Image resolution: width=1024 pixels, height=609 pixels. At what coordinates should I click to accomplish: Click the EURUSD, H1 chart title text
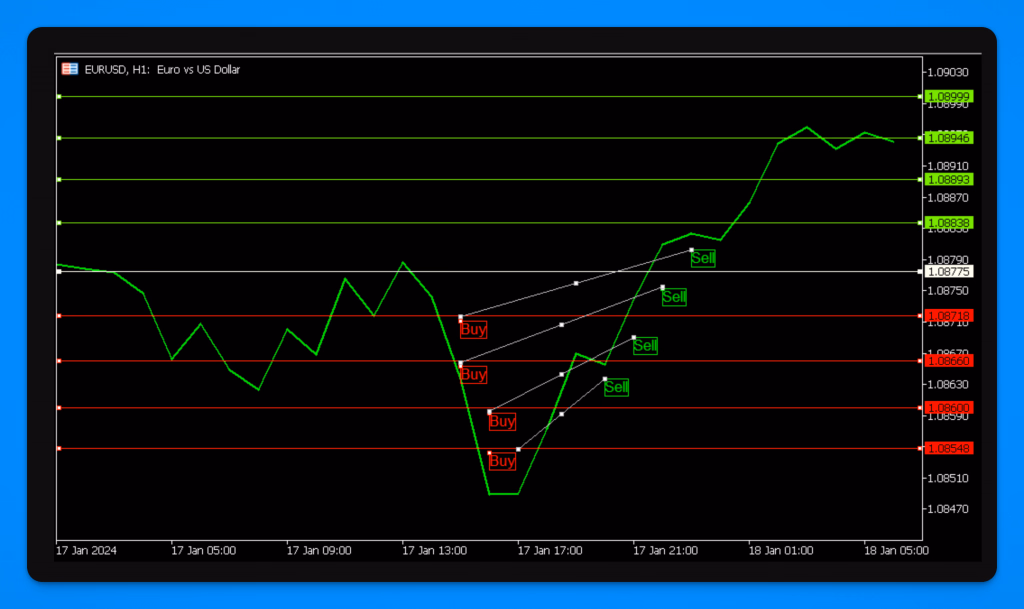point(162,69)
